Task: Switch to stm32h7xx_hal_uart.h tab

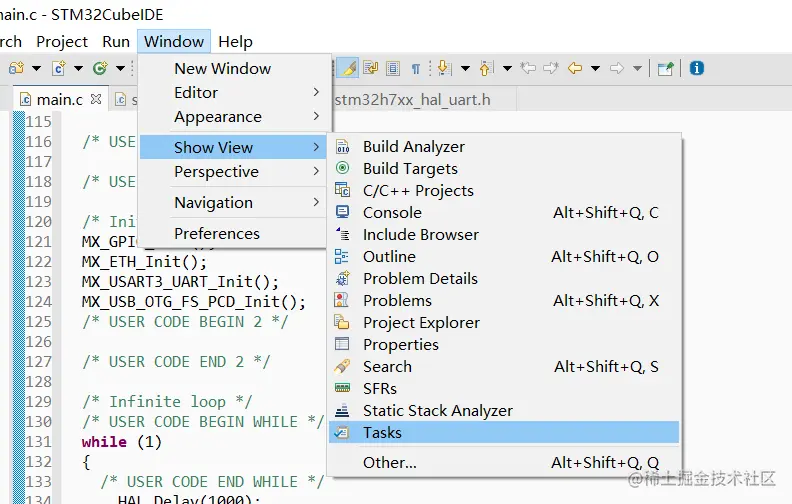Action: click(x=412, y=99)
